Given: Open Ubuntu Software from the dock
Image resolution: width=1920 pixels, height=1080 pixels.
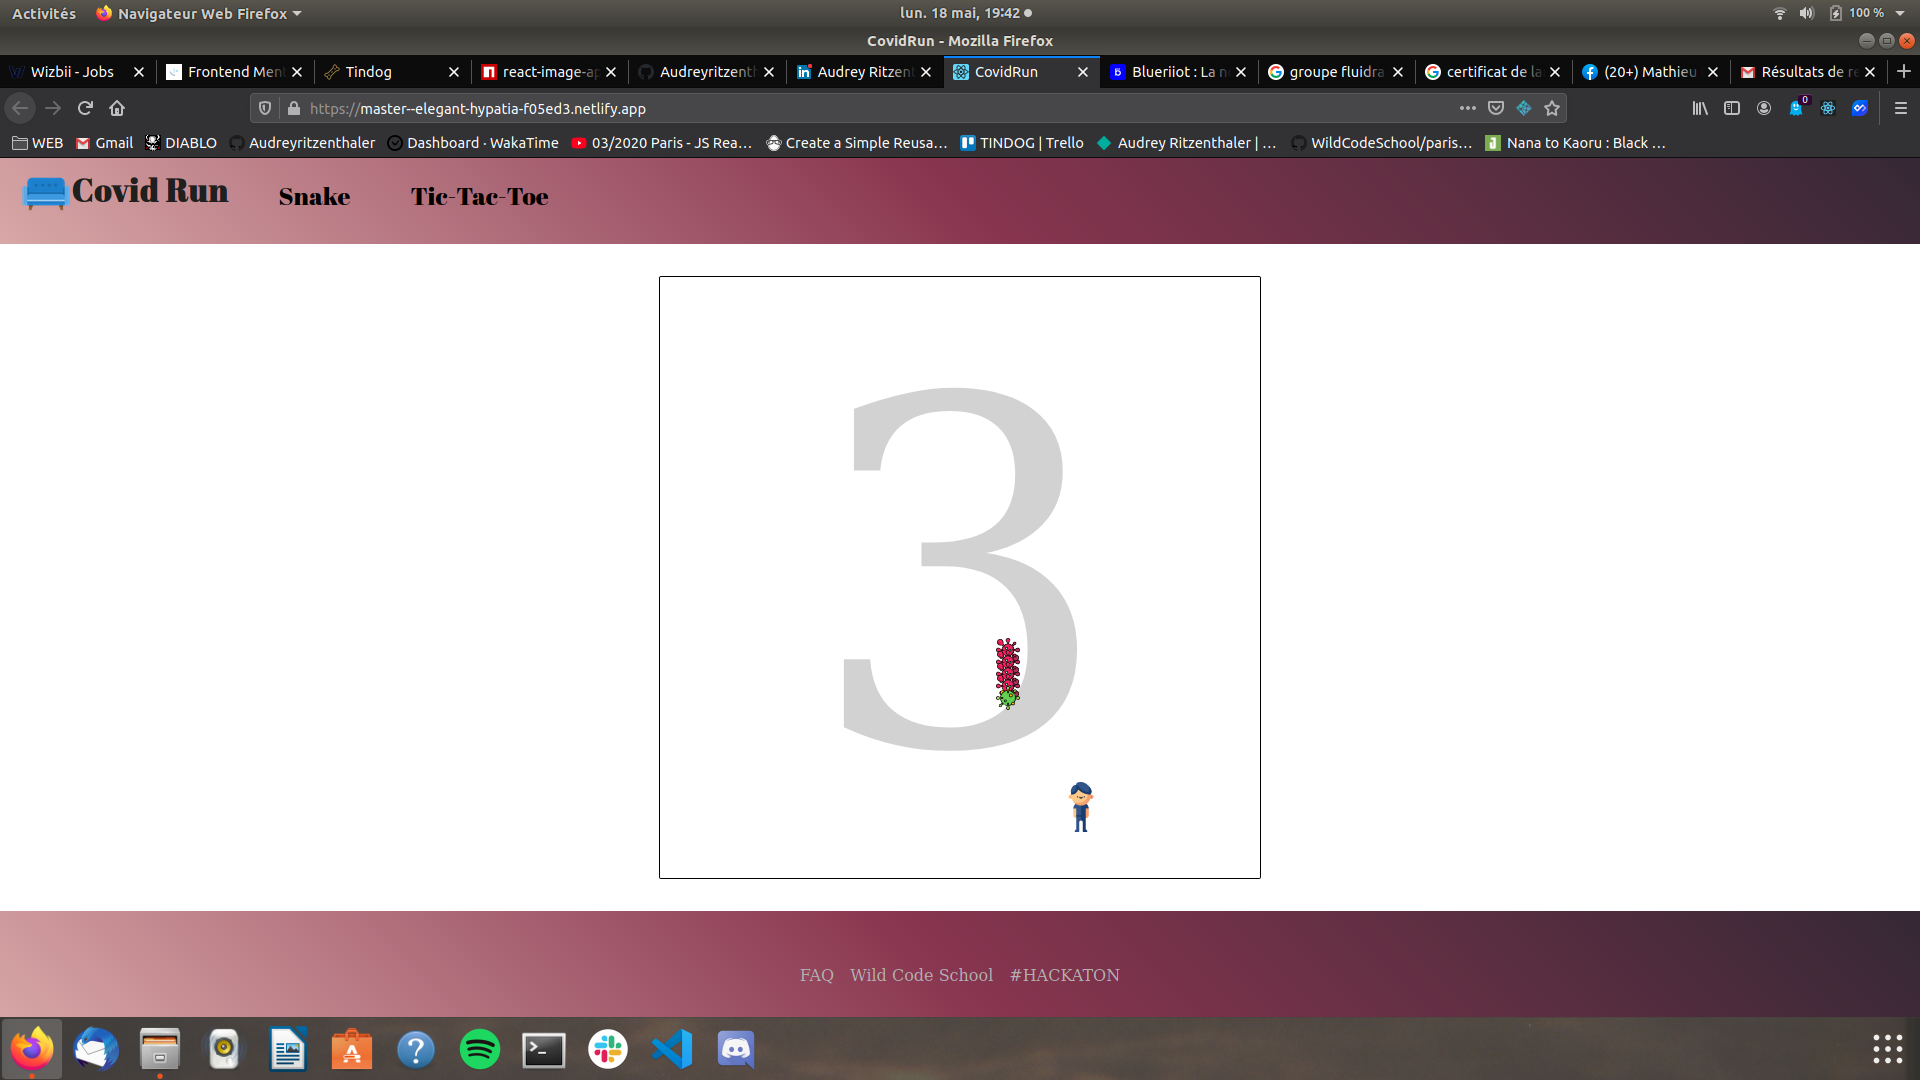Looking at the screenshot, I should pos(352,1049).
